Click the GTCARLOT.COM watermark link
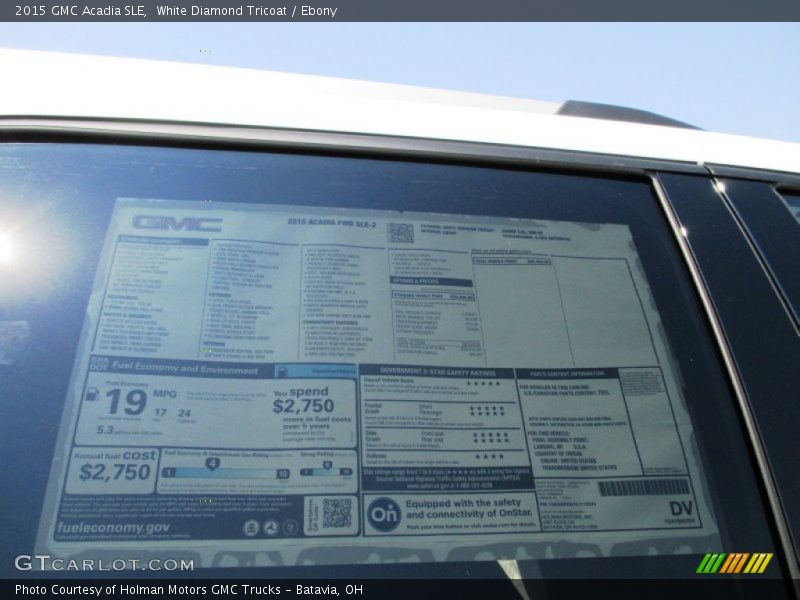The height and width of the screenshot is (600, 800). [x=104, y=563]
